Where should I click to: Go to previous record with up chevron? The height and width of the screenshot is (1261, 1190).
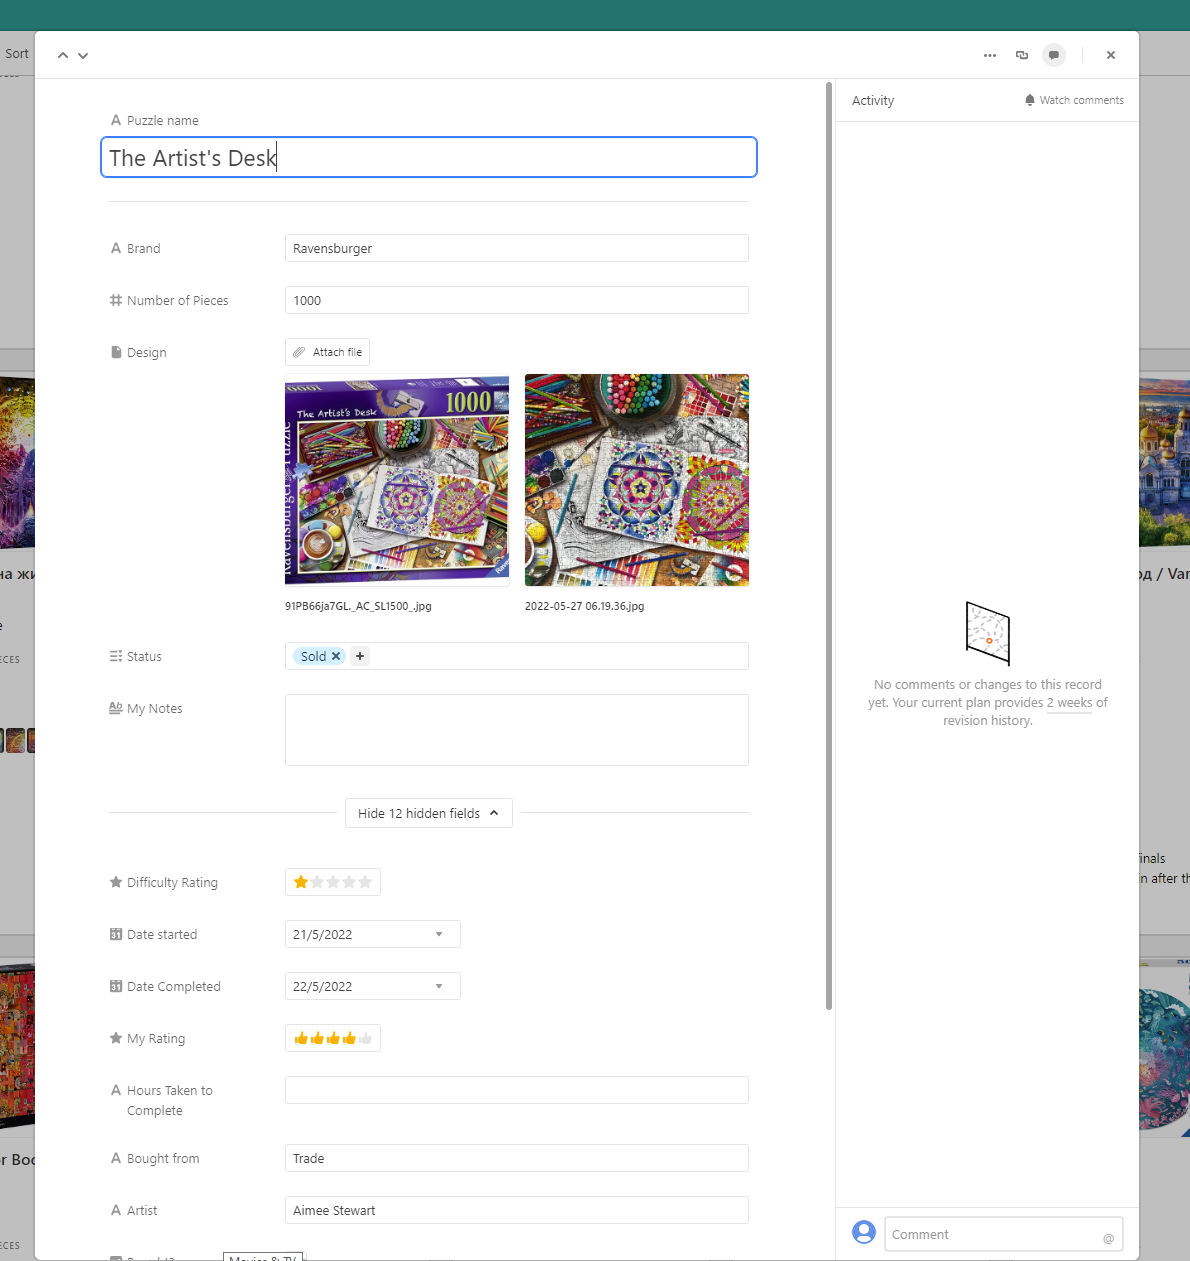[x=63, y=56]
